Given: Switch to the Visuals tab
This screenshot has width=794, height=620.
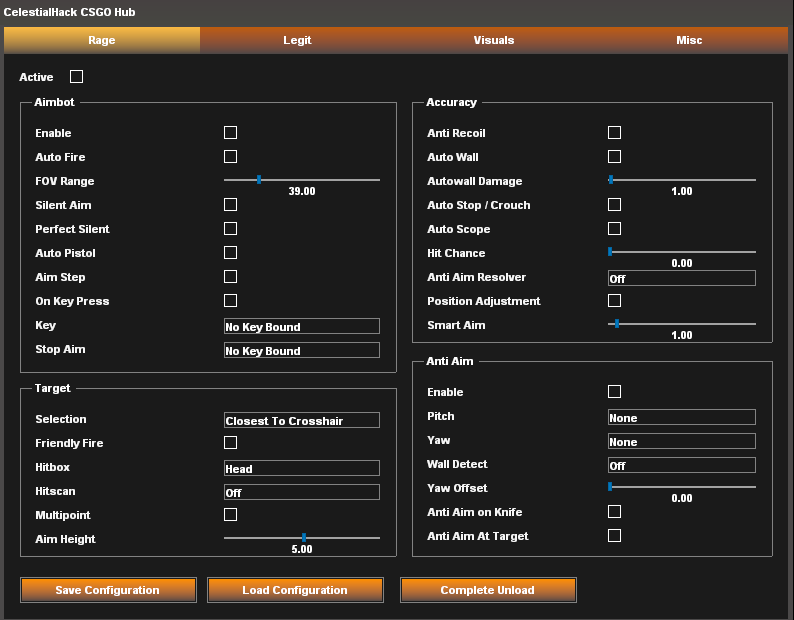Looking at the screenshot, I should pyautogui.click(x=494, y=40).
